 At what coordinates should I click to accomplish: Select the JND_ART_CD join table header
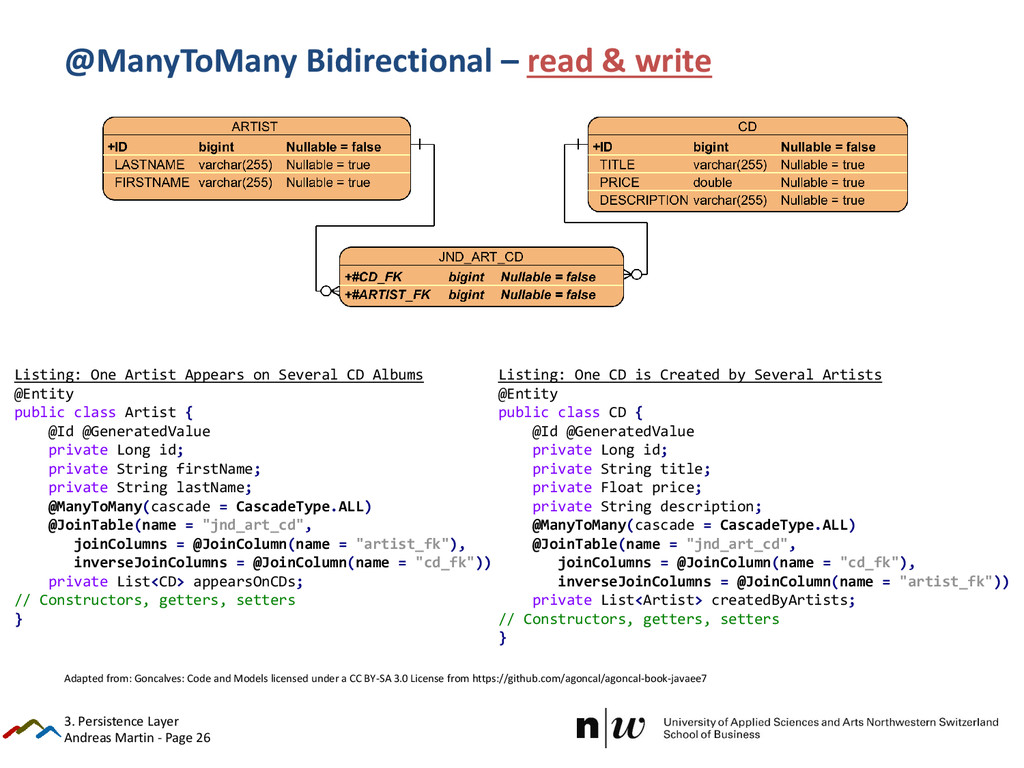click(x=481, y=257)
